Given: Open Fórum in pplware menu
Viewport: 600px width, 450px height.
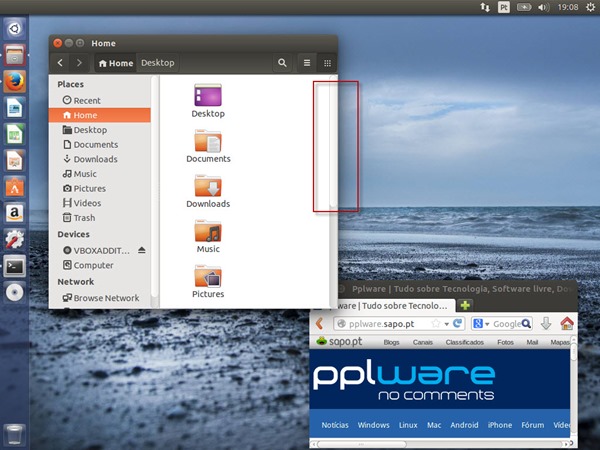Looking at the screenshot, I should (533, 425).
